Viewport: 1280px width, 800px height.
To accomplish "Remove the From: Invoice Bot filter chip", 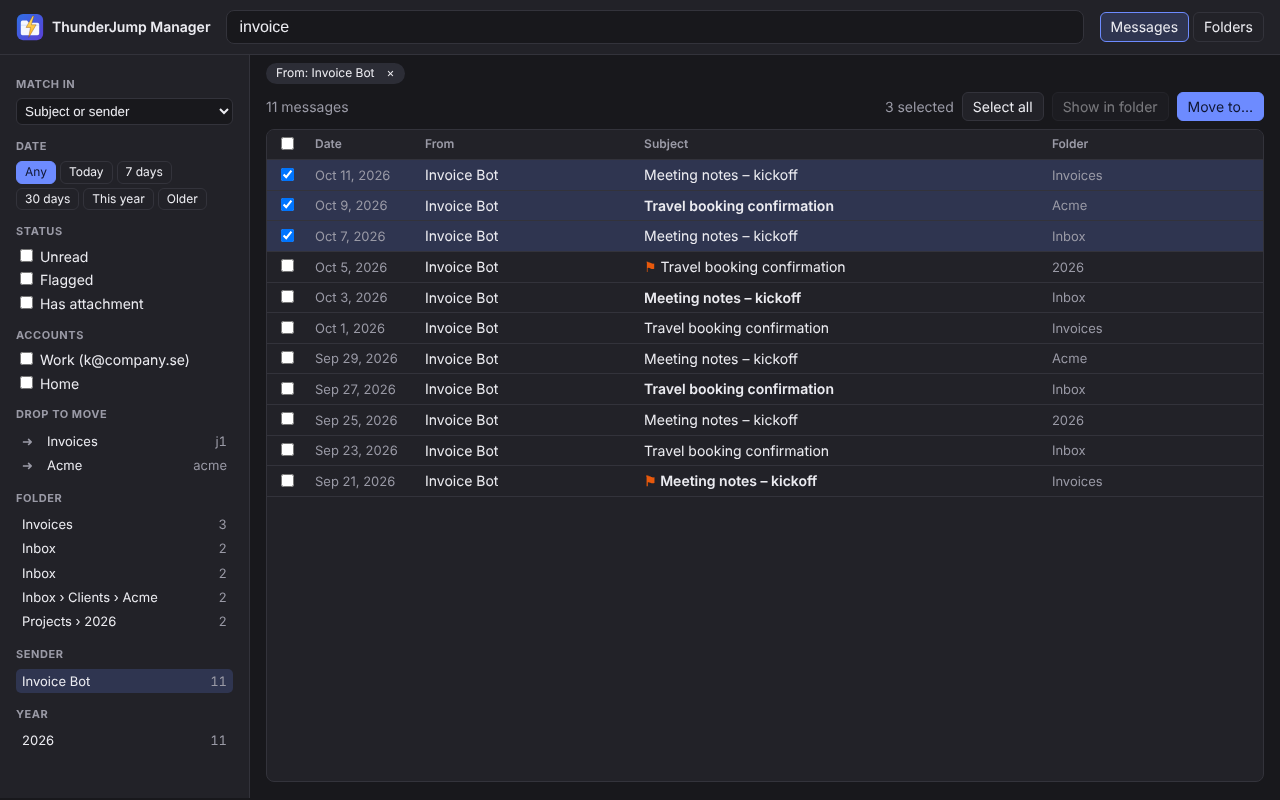I will [x=390, y=73].
